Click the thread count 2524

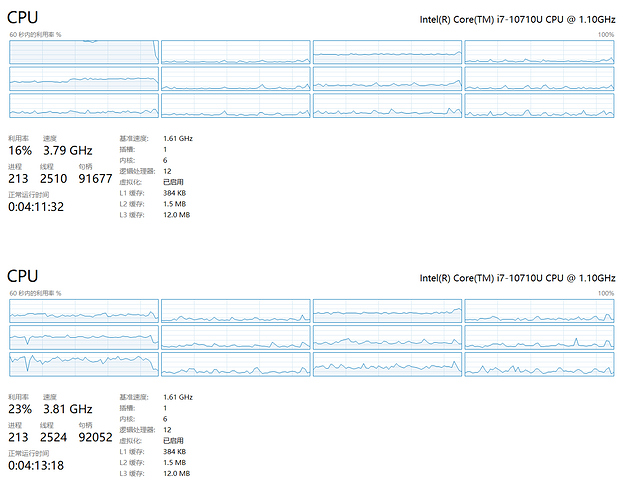coord(54,437)
